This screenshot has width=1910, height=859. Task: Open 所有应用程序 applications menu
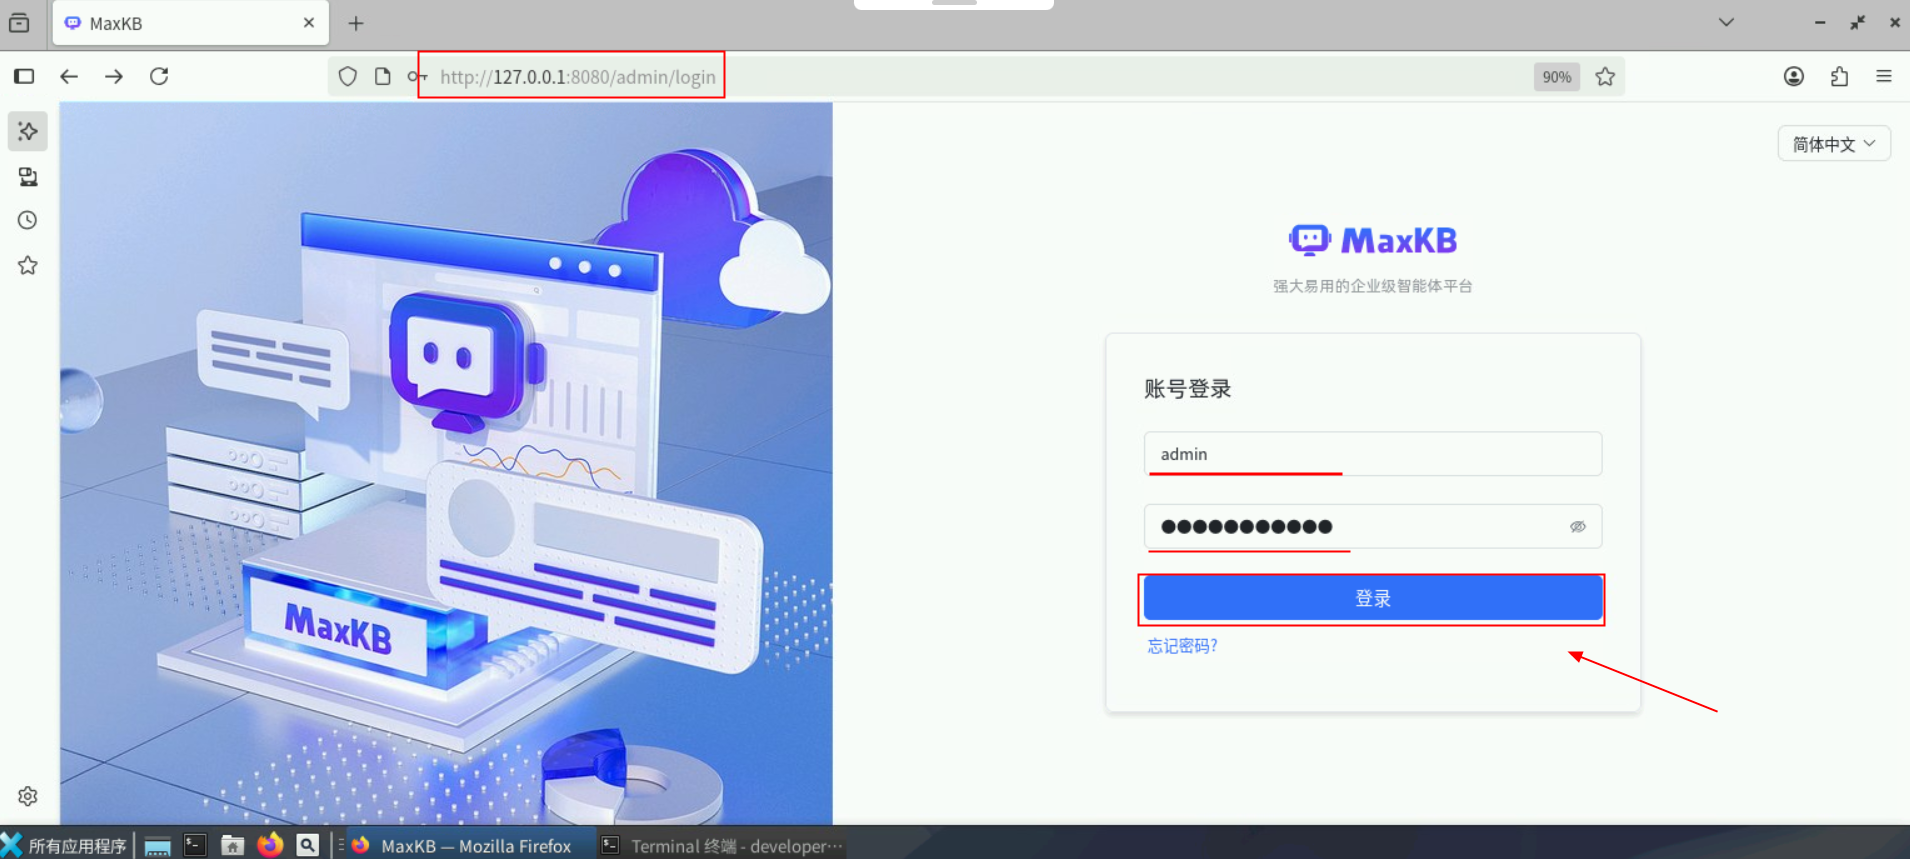(x=64, y=846)
